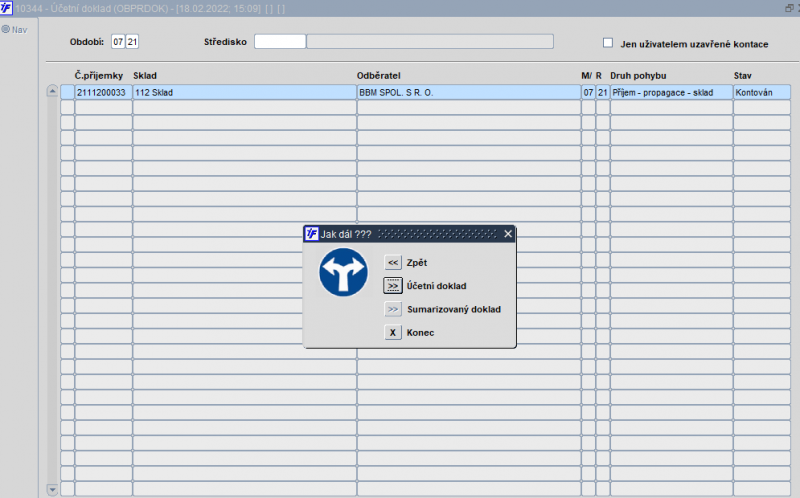Select receipt number 2111200033 cell
The width and height of the screenshot is (800, 498).
point(104,92)
